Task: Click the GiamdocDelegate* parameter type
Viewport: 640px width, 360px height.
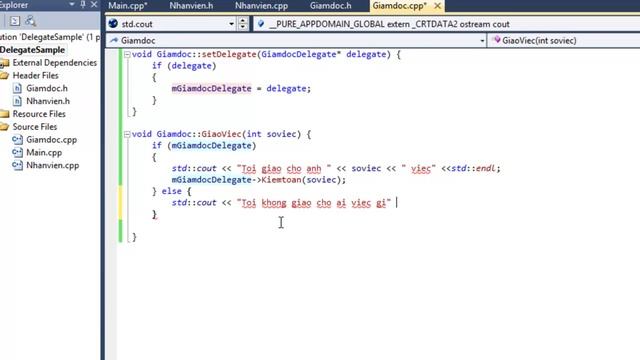Action: click(x=301, y=54)
